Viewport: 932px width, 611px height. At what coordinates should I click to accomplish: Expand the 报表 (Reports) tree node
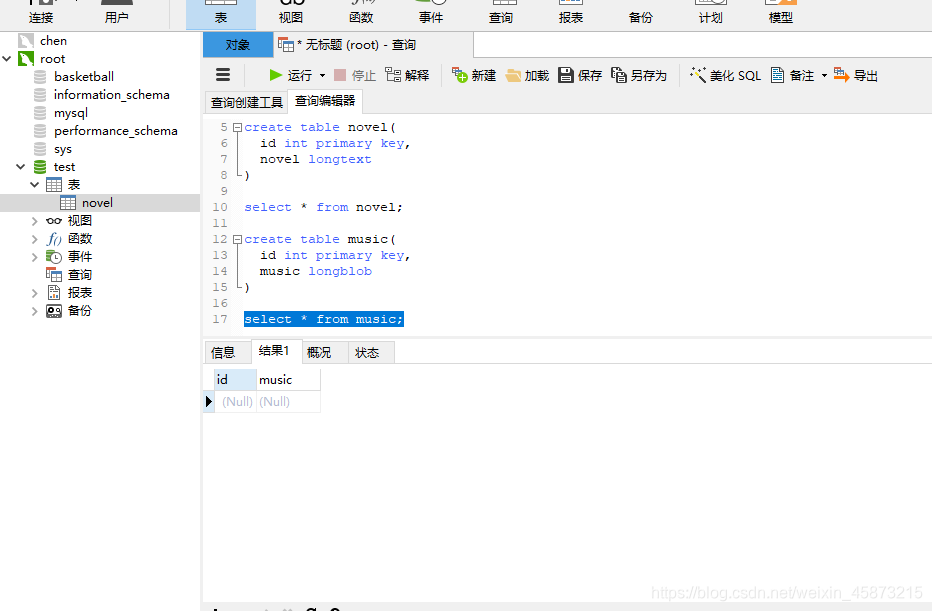click(x=34, y=293)
